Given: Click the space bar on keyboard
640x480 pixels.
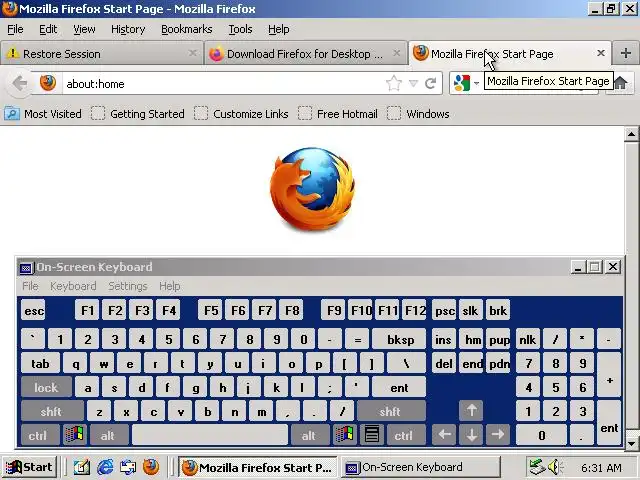Looking at the screenshot, I should (210, 435).
